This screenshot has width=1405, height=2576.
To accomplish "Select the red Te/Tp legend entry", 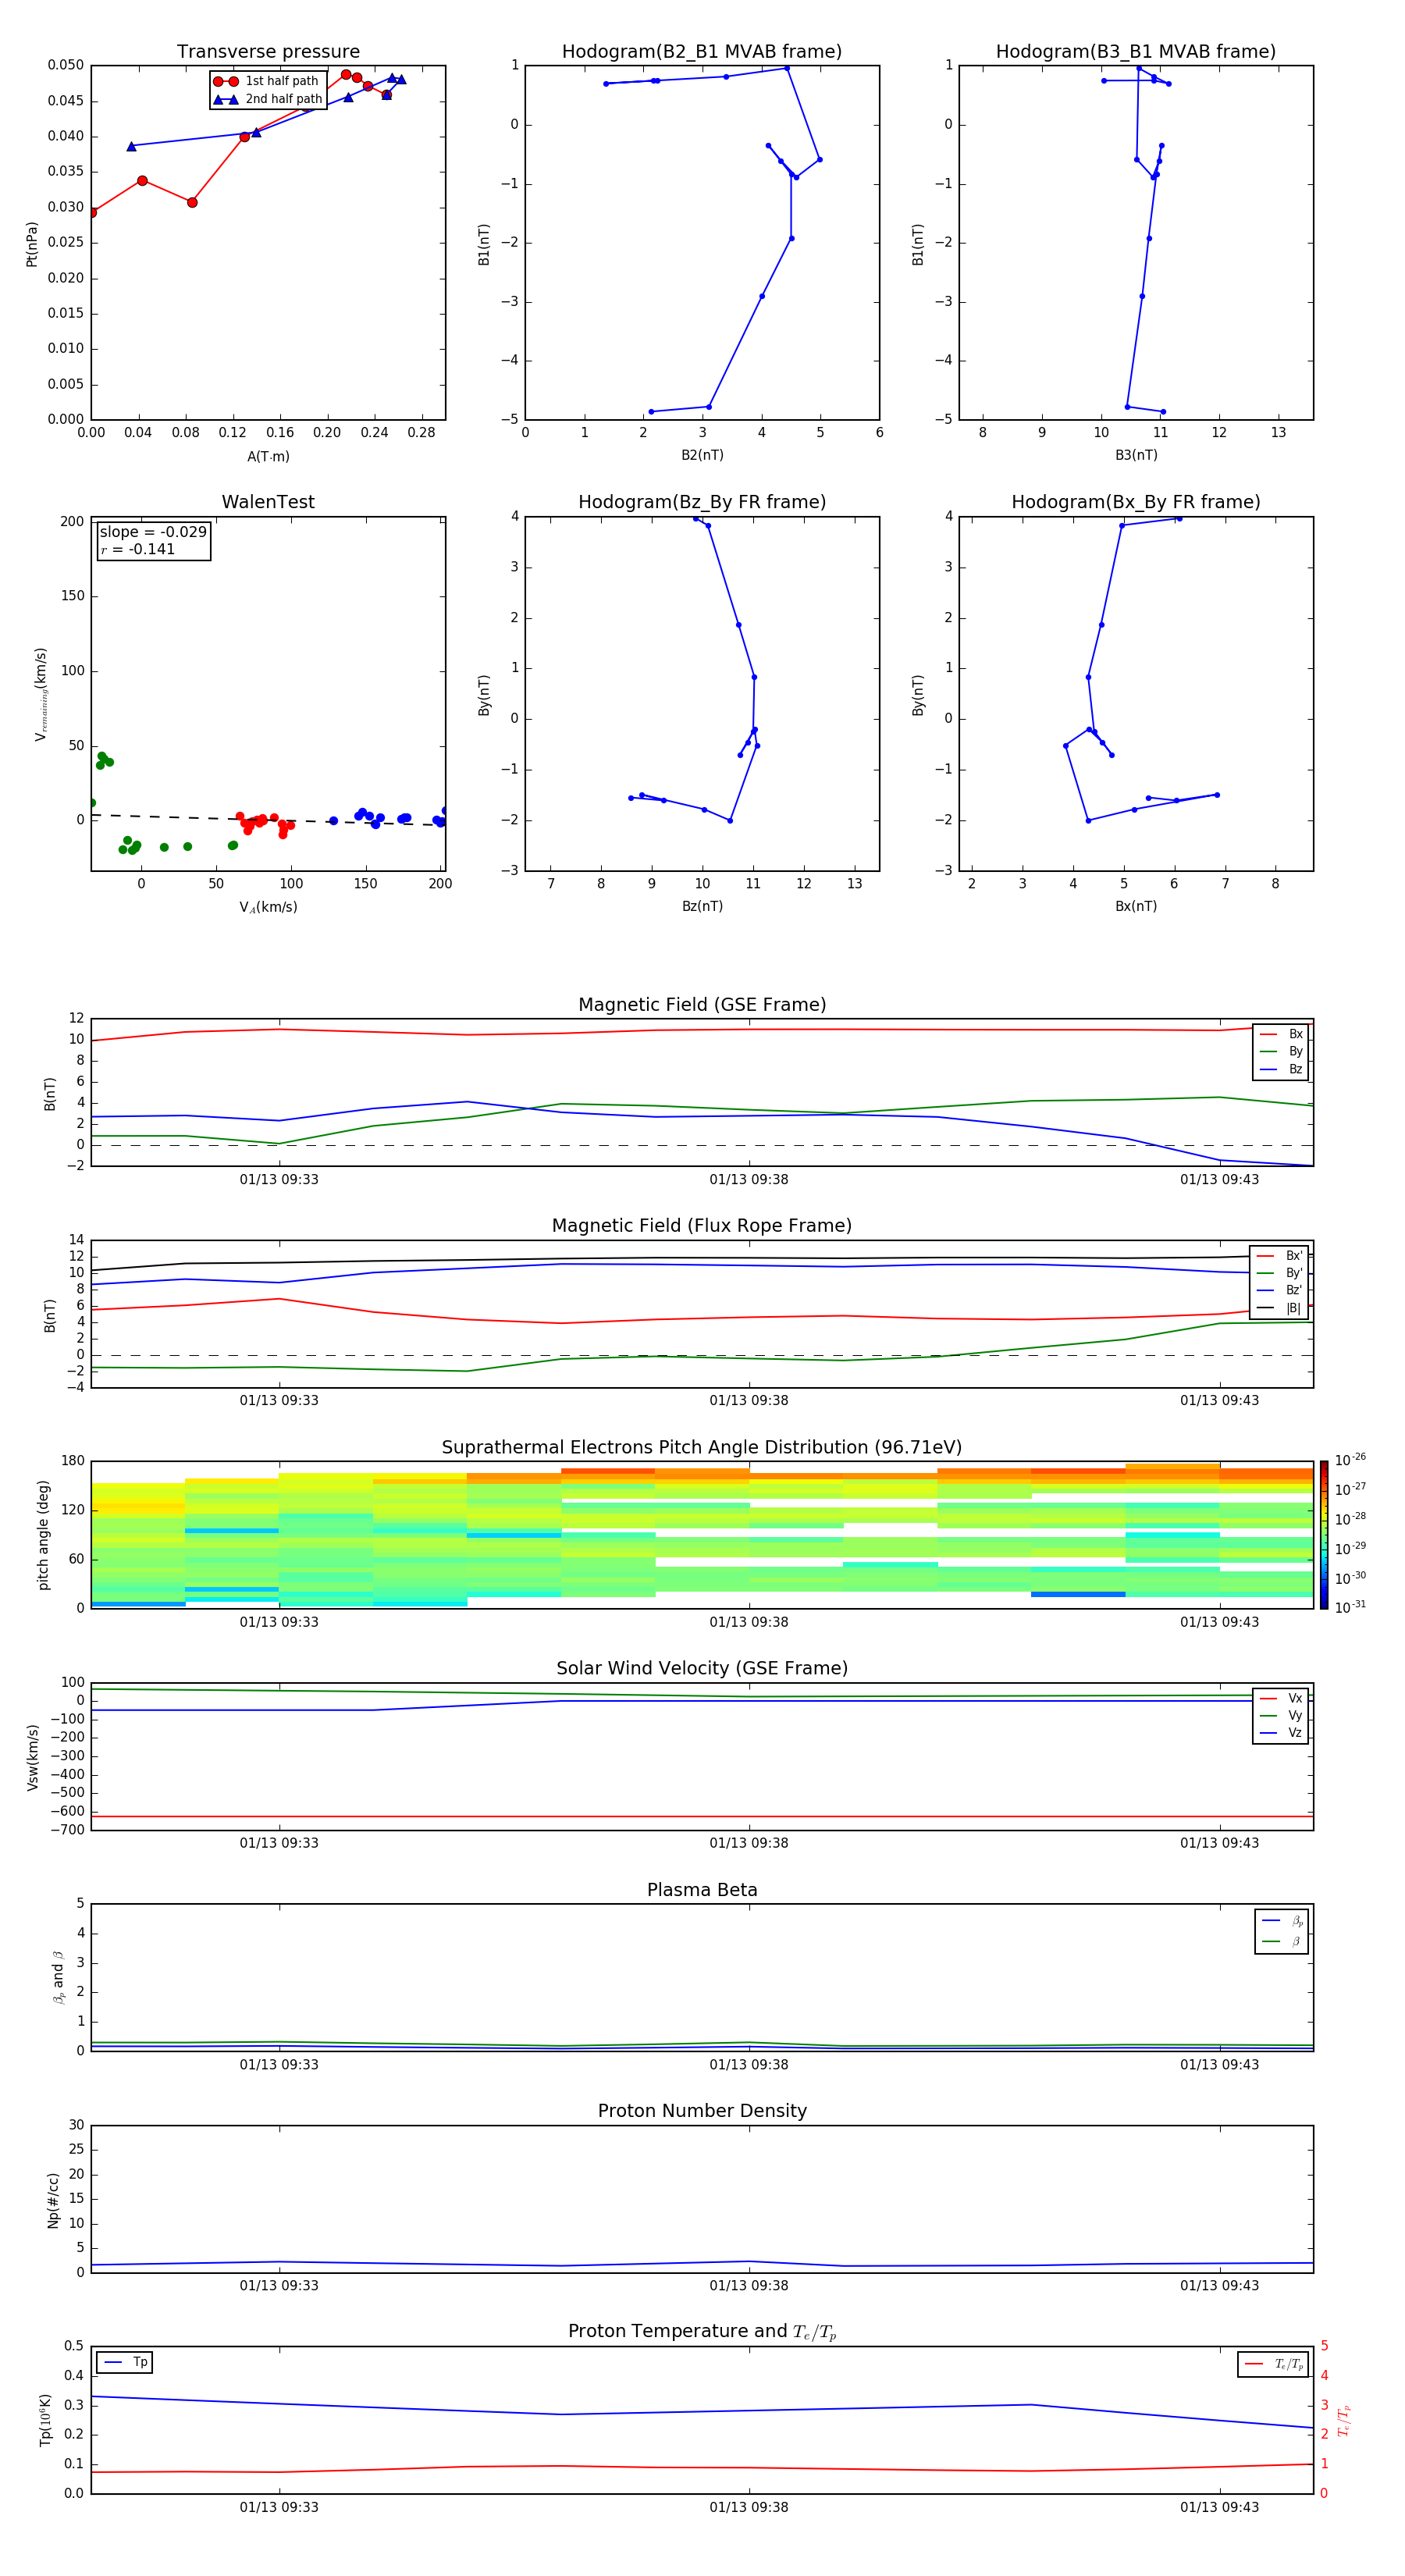I will 1274,2364.
